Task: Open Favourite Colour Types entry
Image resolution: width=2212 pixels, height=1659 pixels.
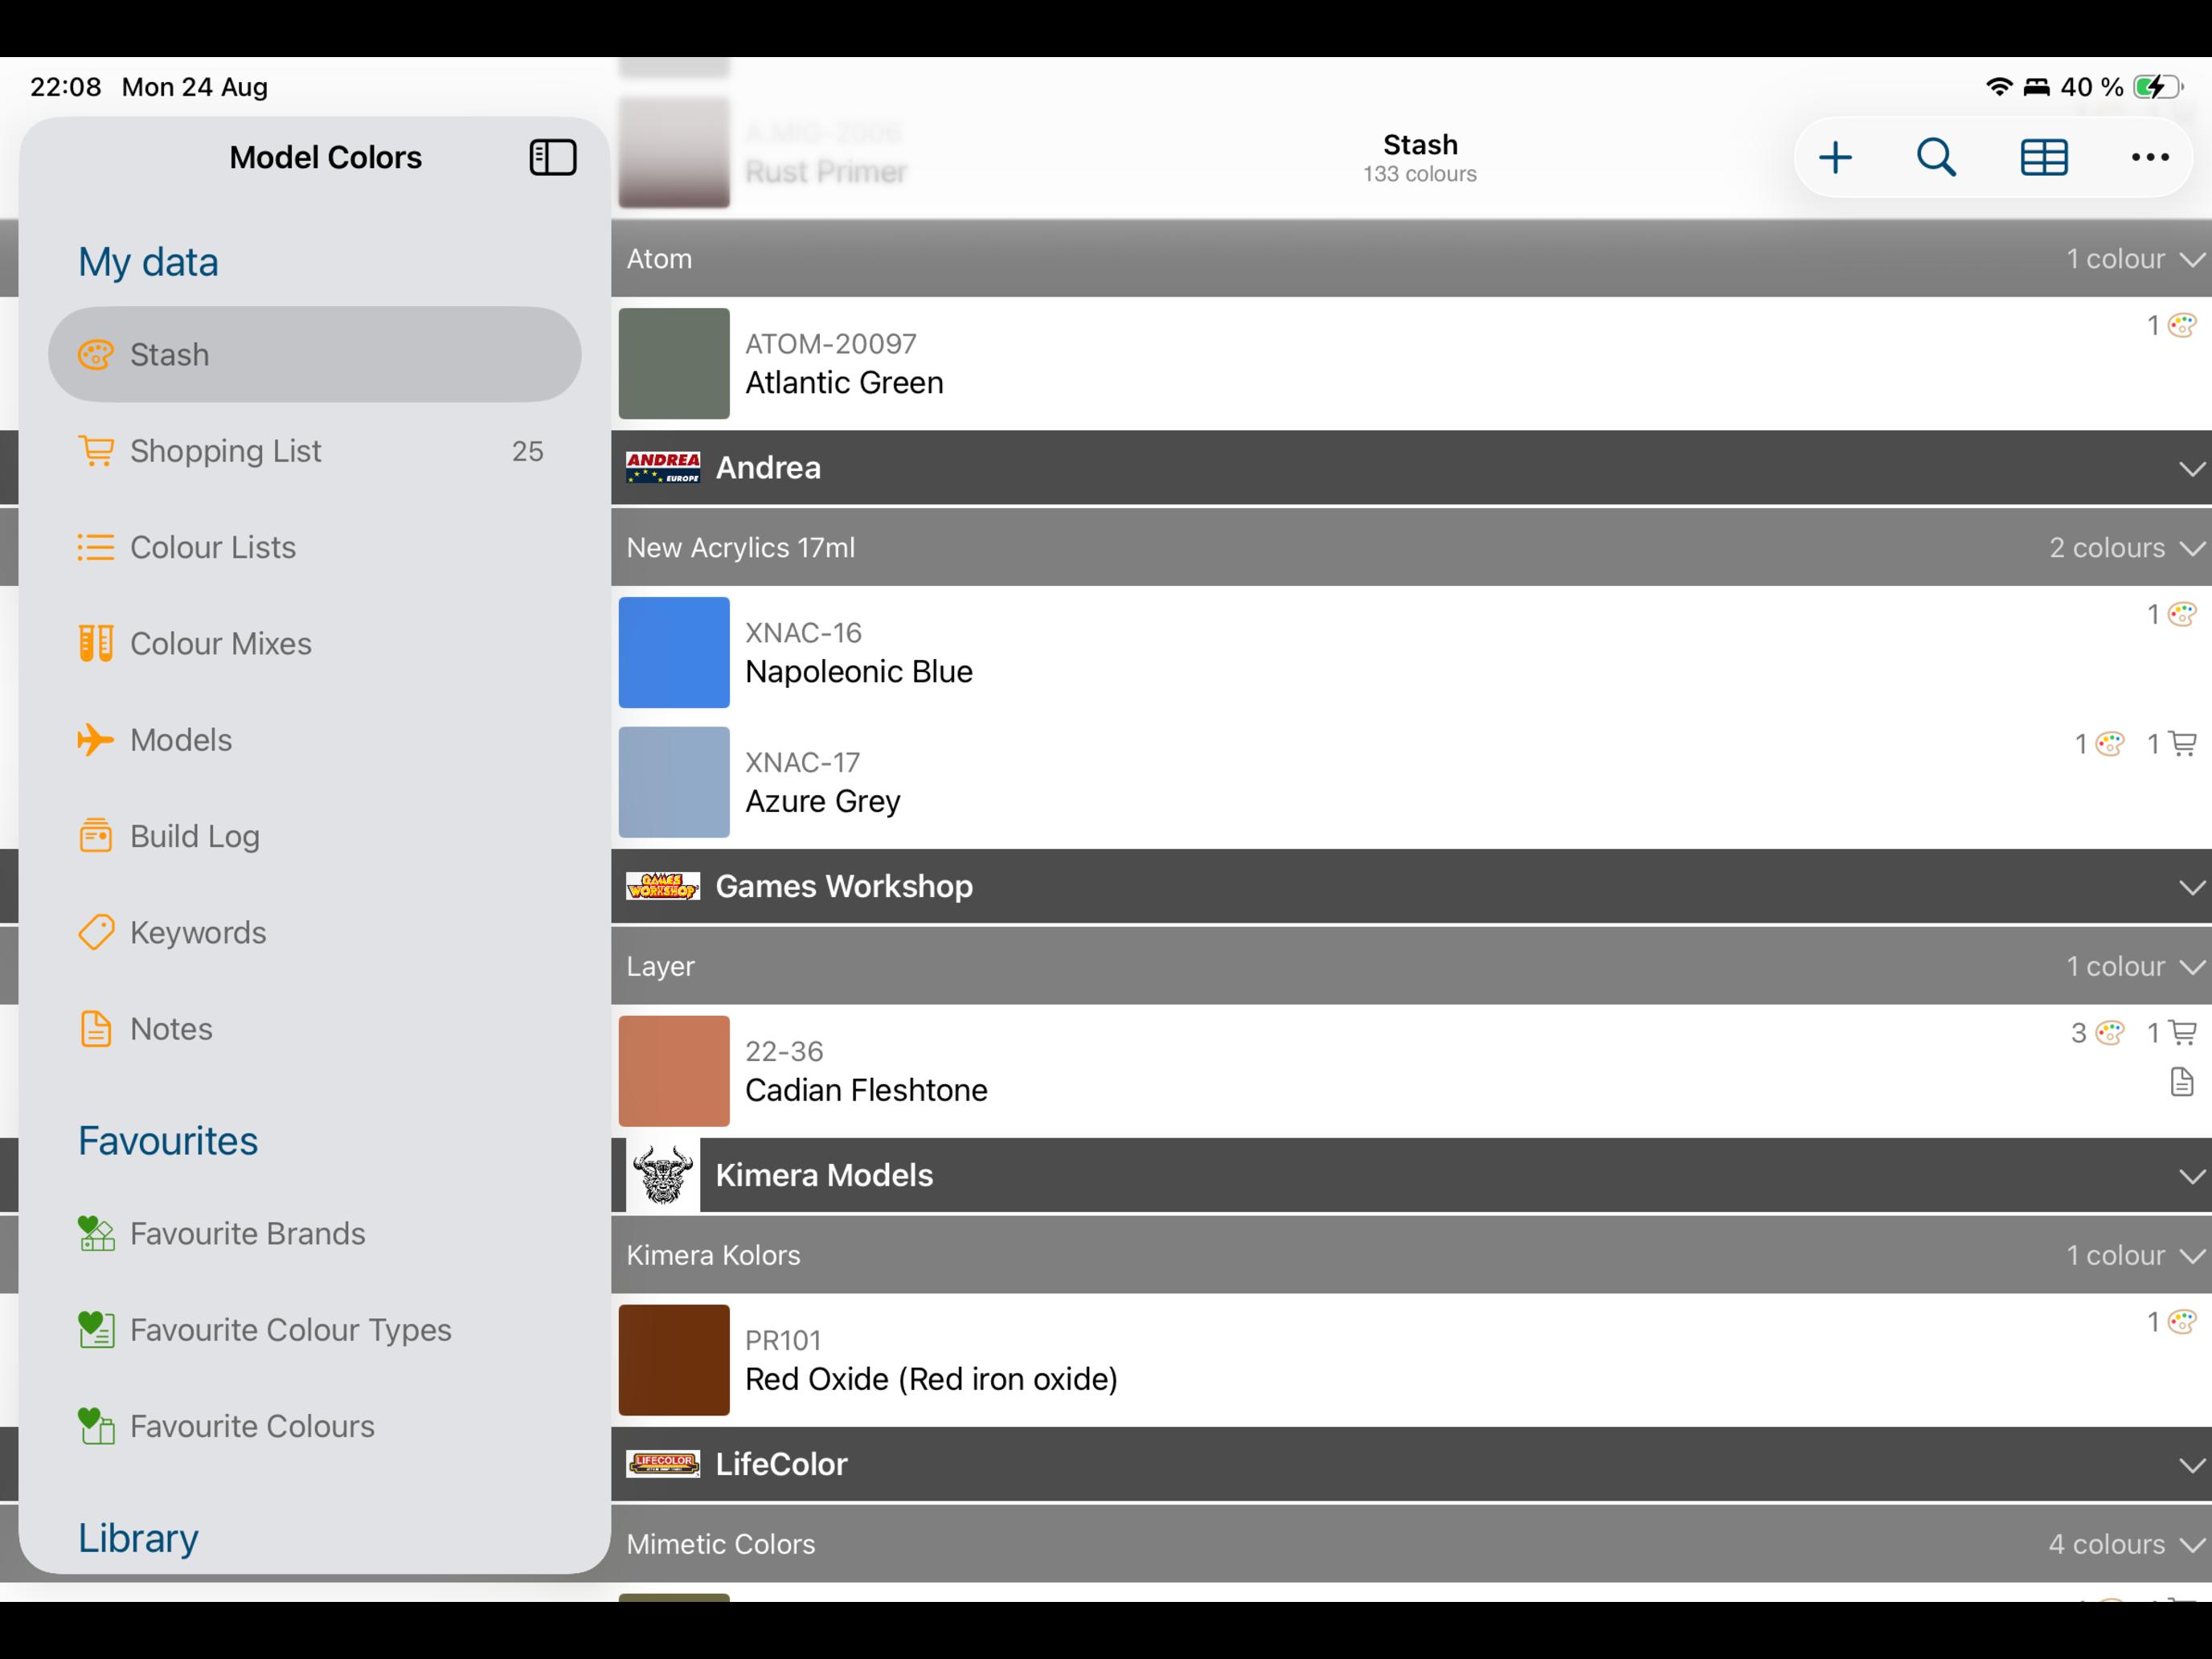Action: coord(314,1329)
